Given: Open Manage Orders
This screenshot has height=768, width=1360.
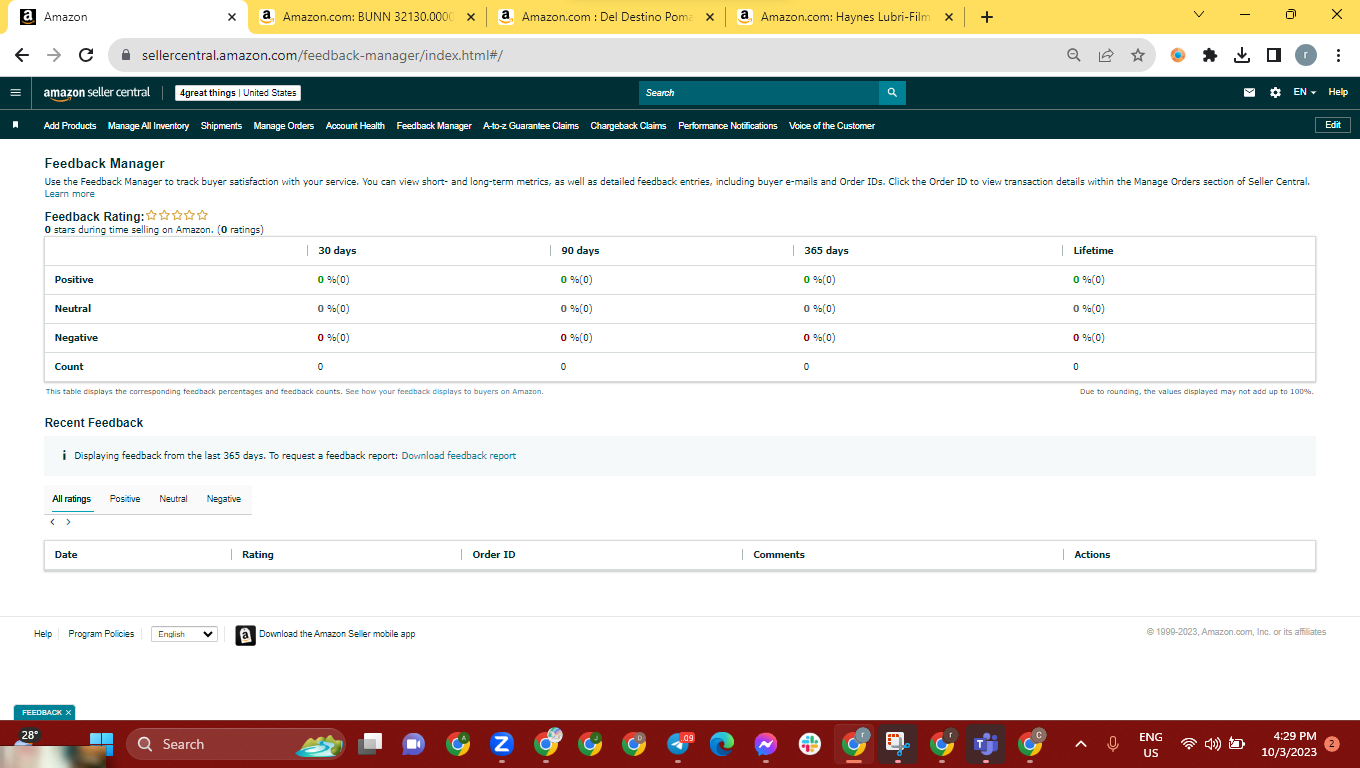Looking at the screenshot, I should (x=284, y=126).
